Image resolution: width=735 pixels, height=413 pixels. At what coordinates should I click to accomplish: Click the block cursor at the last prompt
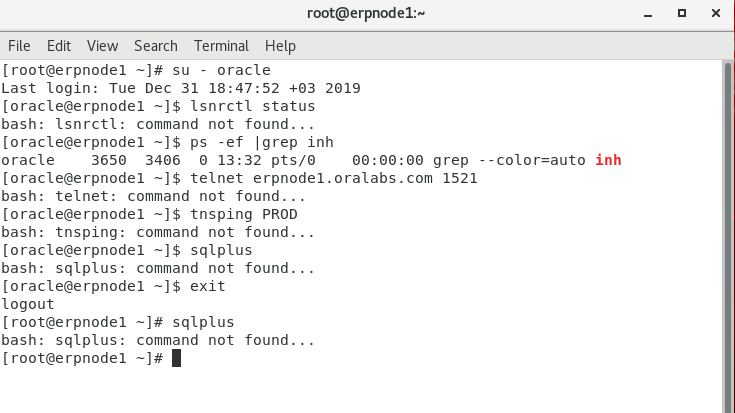coord(176,358)
